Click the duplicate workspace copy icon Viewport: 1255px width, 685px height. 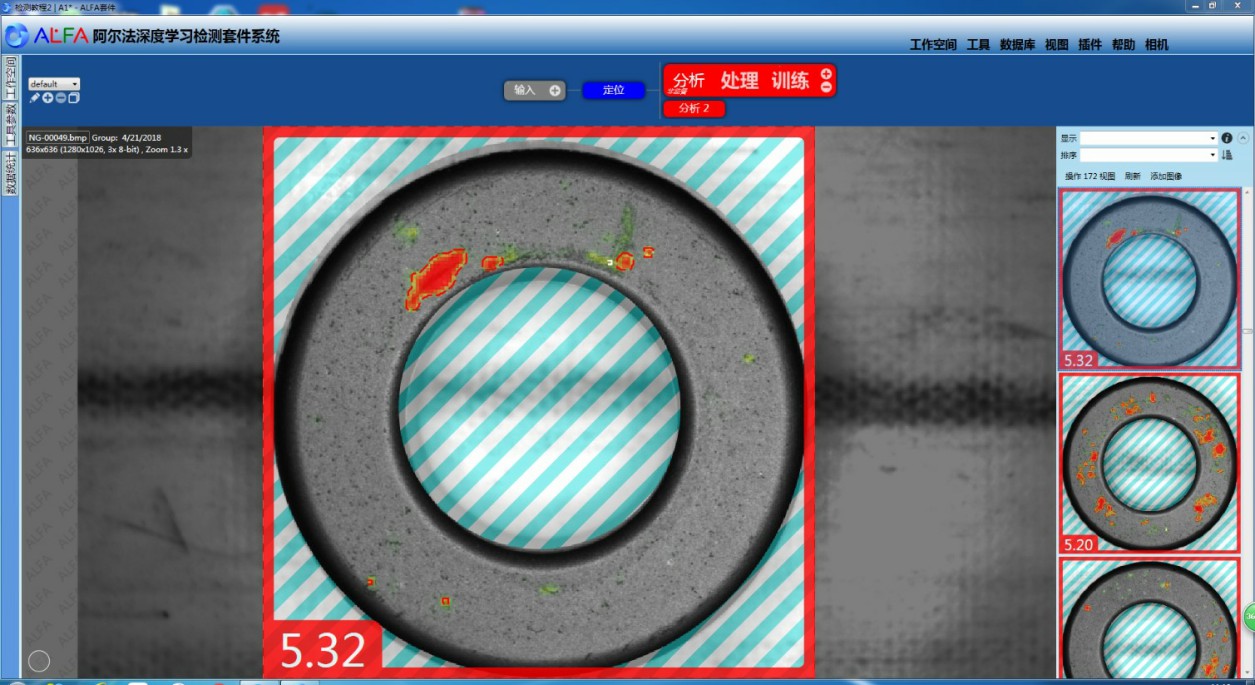(74, 98)
